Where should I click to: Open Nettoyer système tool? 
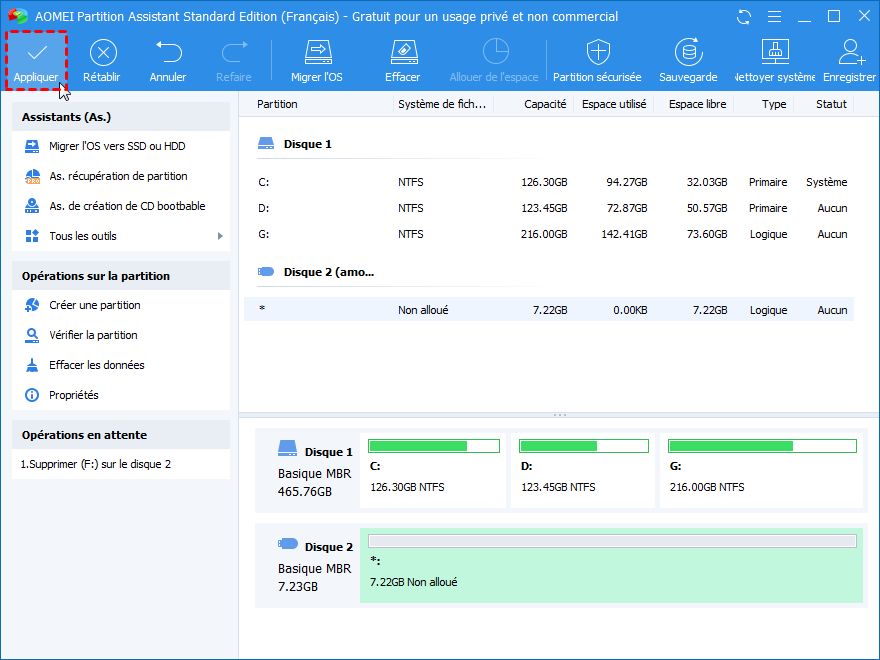[776, 60]
